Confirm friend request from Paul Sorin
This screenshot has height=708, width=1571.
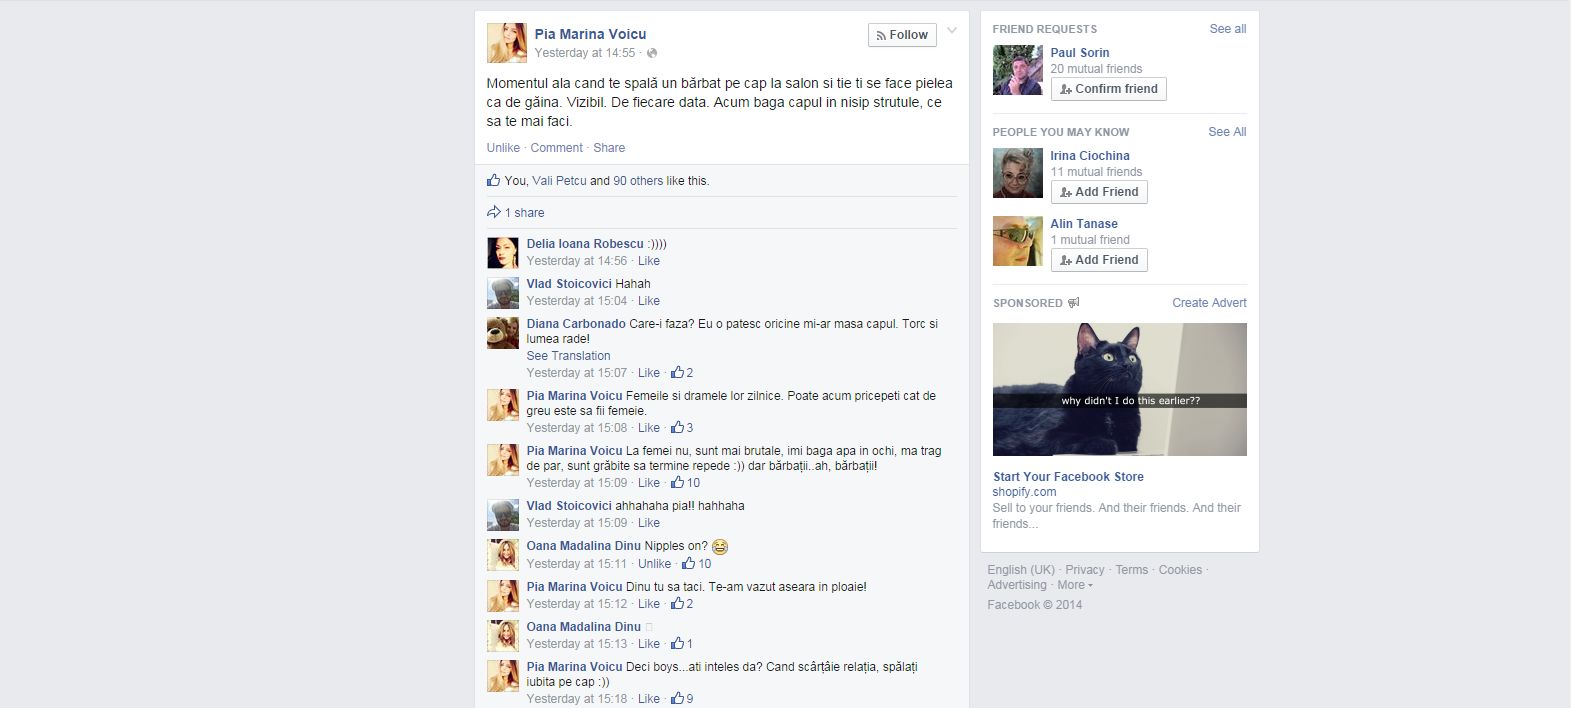coord(1108,89)
